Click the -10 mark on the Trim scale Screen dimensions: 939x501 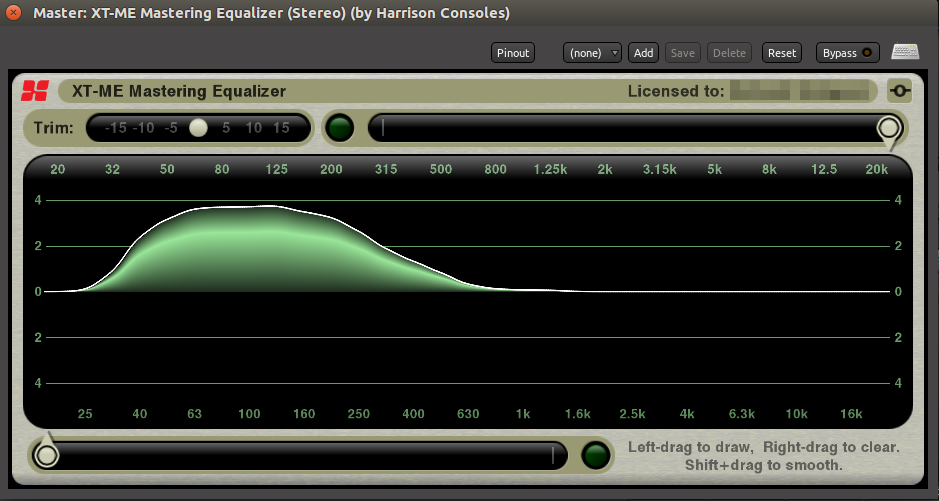(x=143, y=127)
